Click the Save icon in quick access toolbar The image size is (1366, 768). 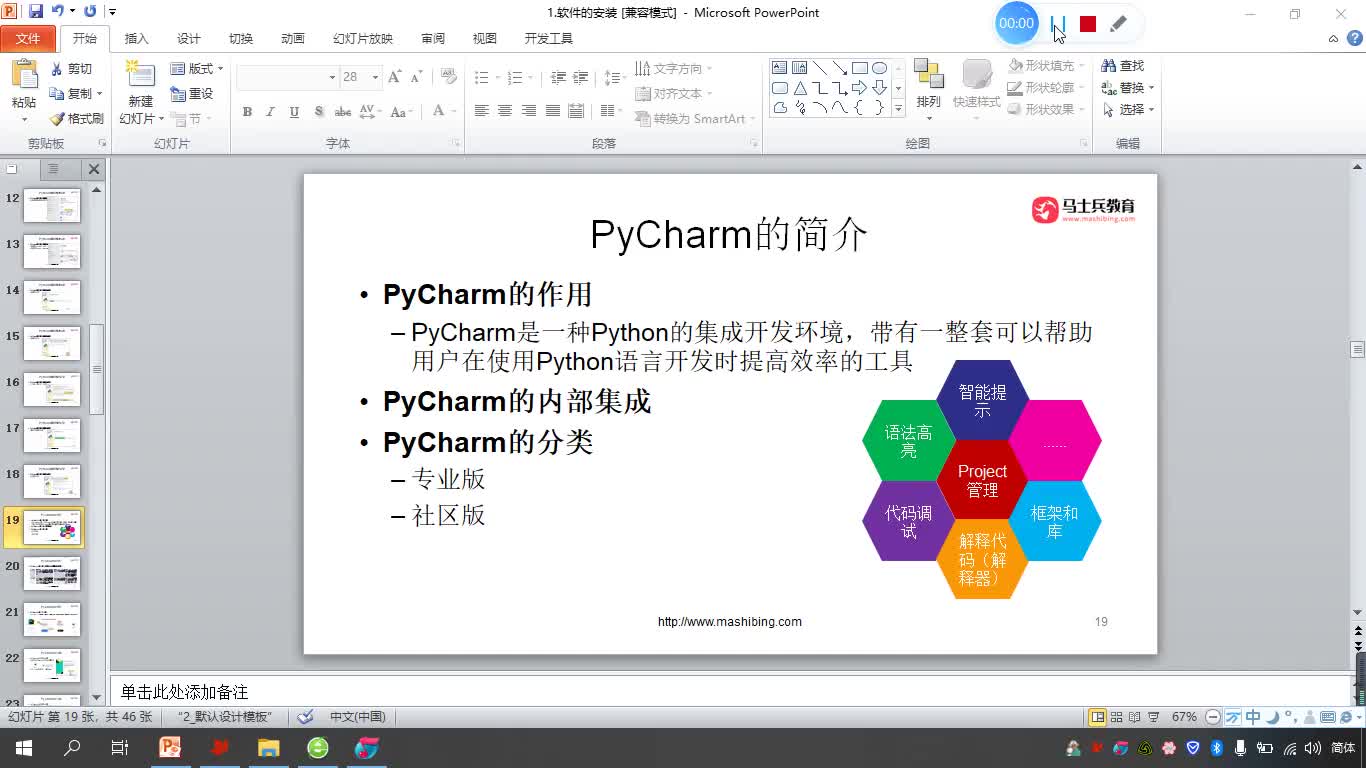pos(36,12)
